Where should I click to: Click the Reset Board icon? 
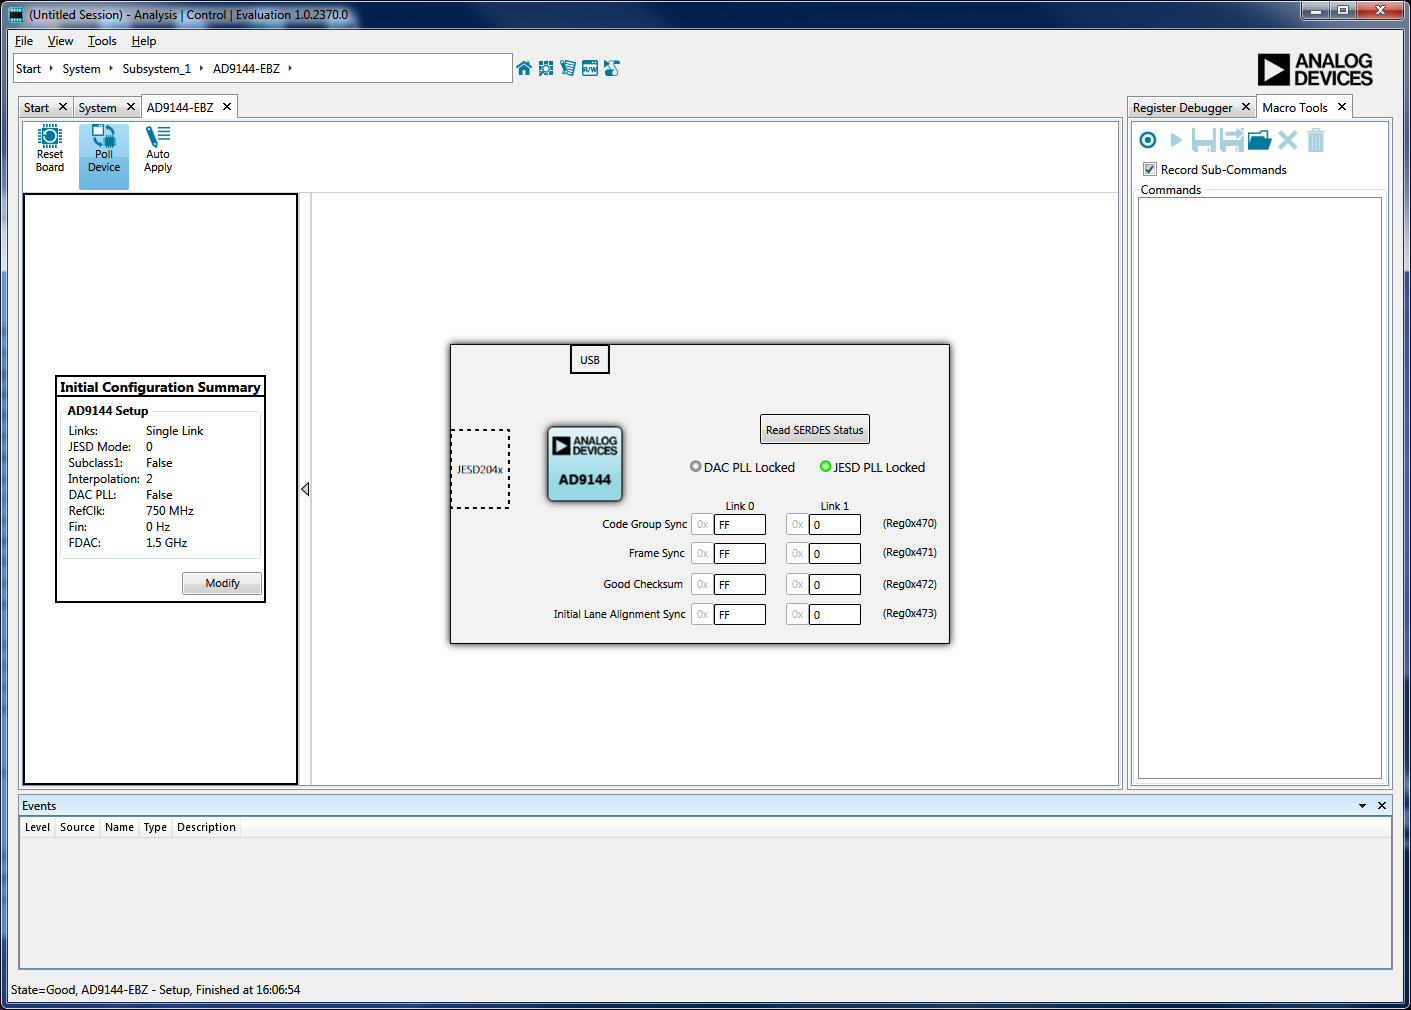tap(50, 149)
